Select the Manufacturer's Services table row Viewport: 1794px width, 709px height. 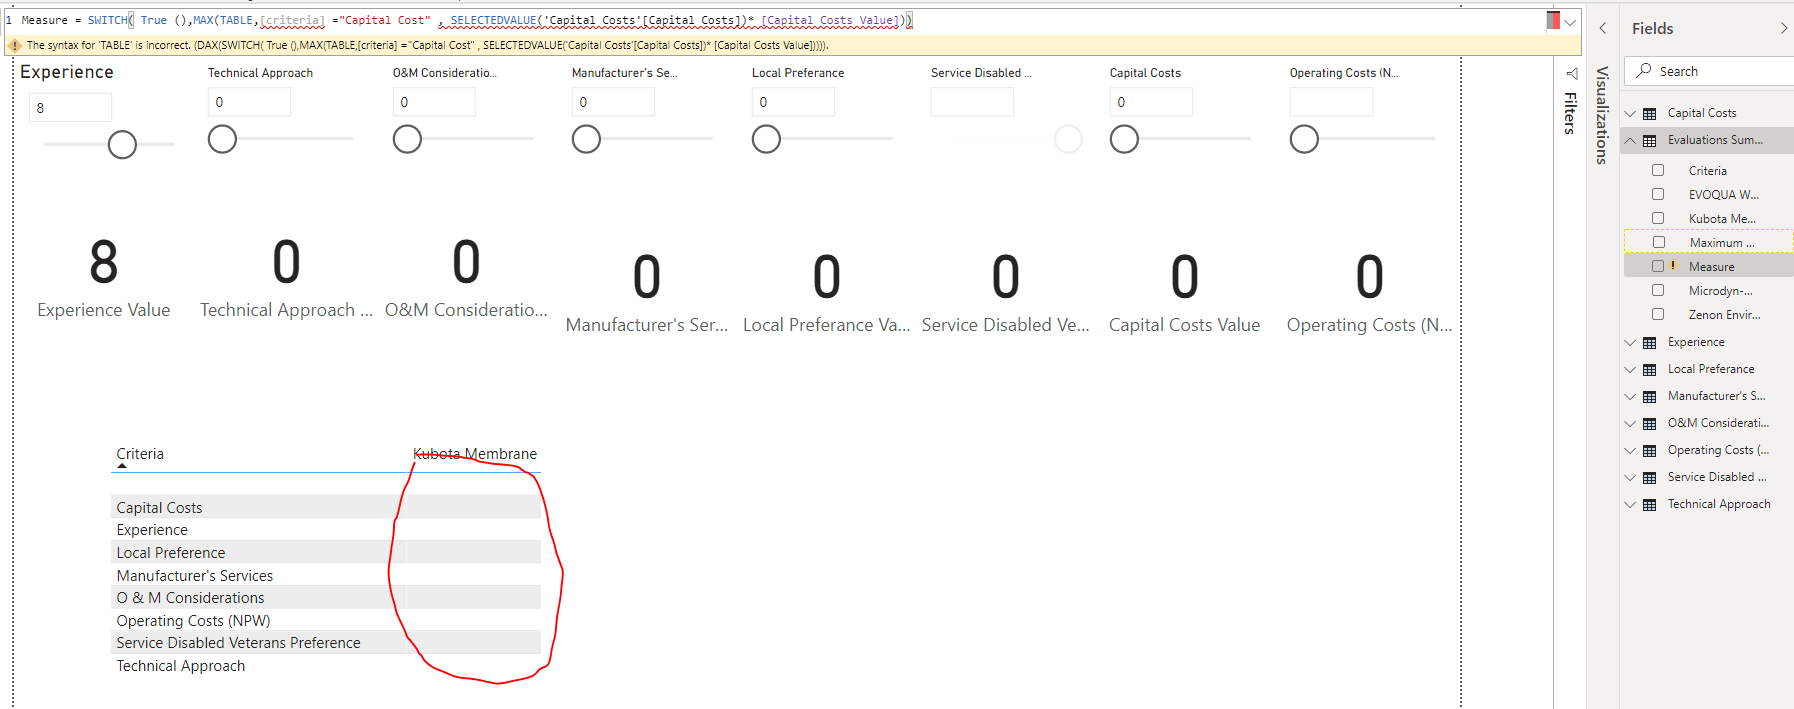pos(326,575)
